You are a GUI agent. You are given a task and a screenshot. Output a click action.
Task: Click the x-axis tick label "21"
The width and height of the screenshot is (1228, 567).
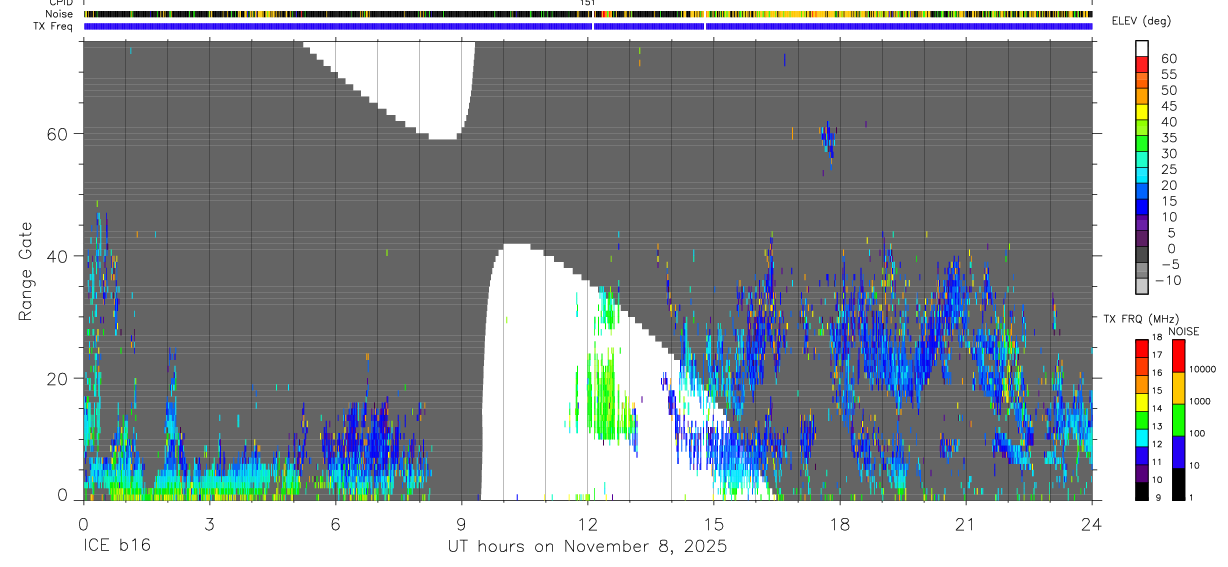(965, 524)
